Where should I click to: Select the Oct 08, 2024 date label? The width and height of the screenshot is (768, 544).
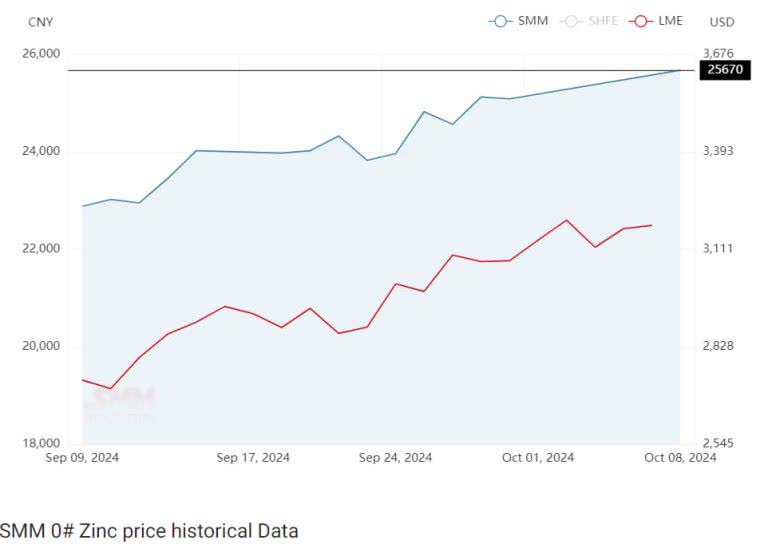pos(680,458)
